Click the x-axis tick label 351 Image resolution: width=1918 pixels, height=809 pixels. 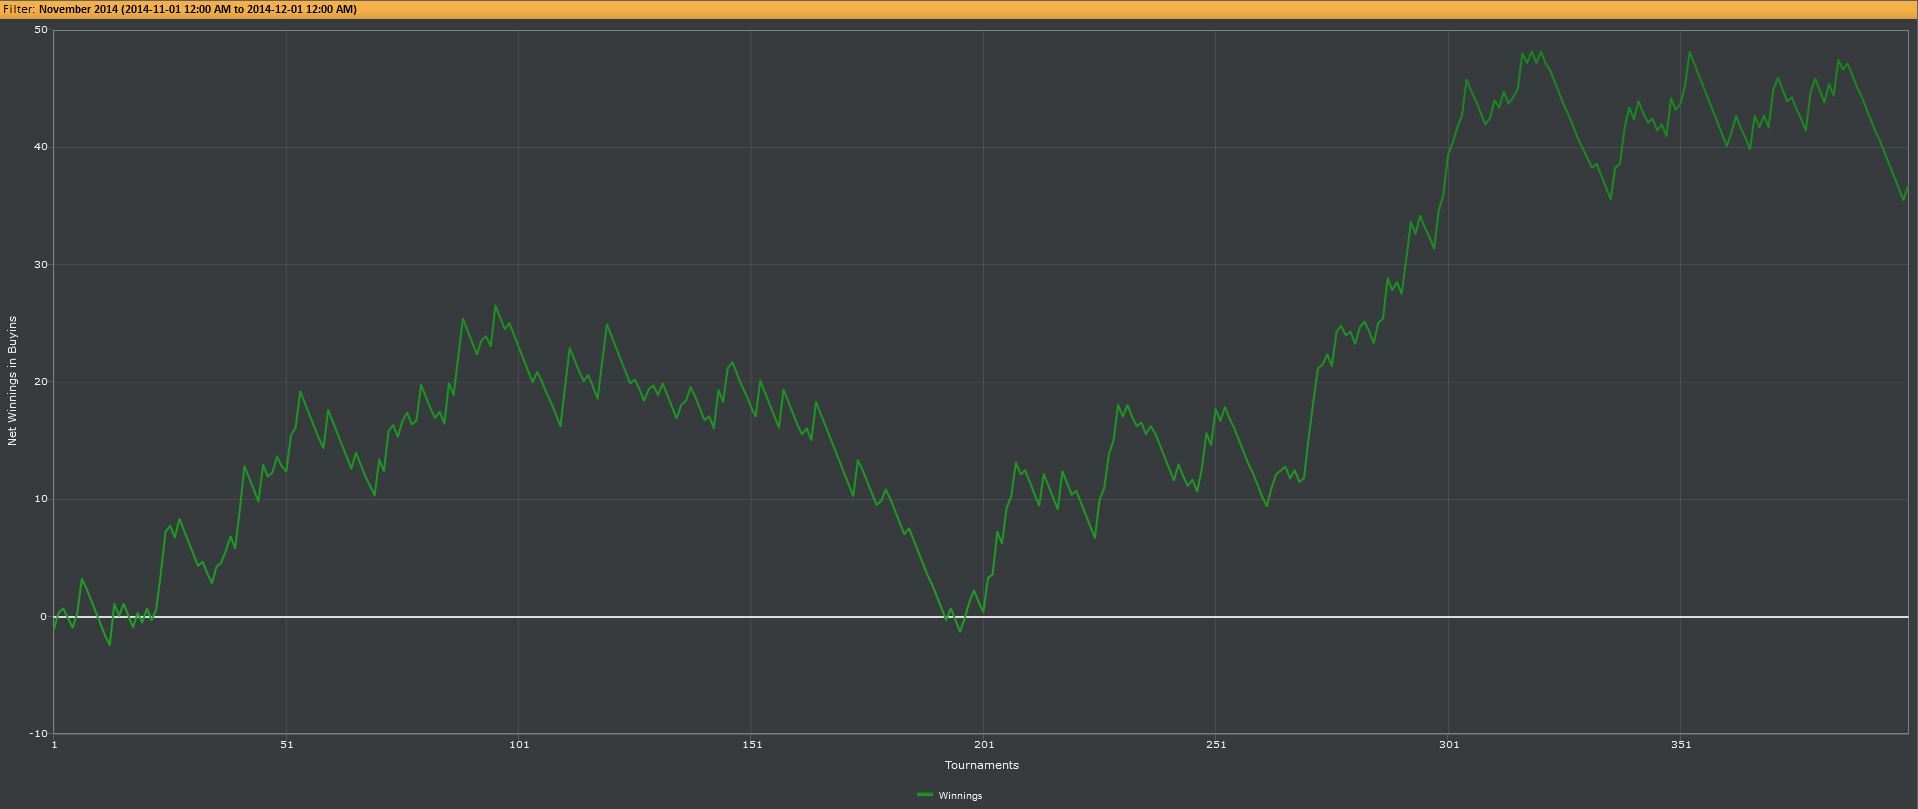click(1681, 744)
